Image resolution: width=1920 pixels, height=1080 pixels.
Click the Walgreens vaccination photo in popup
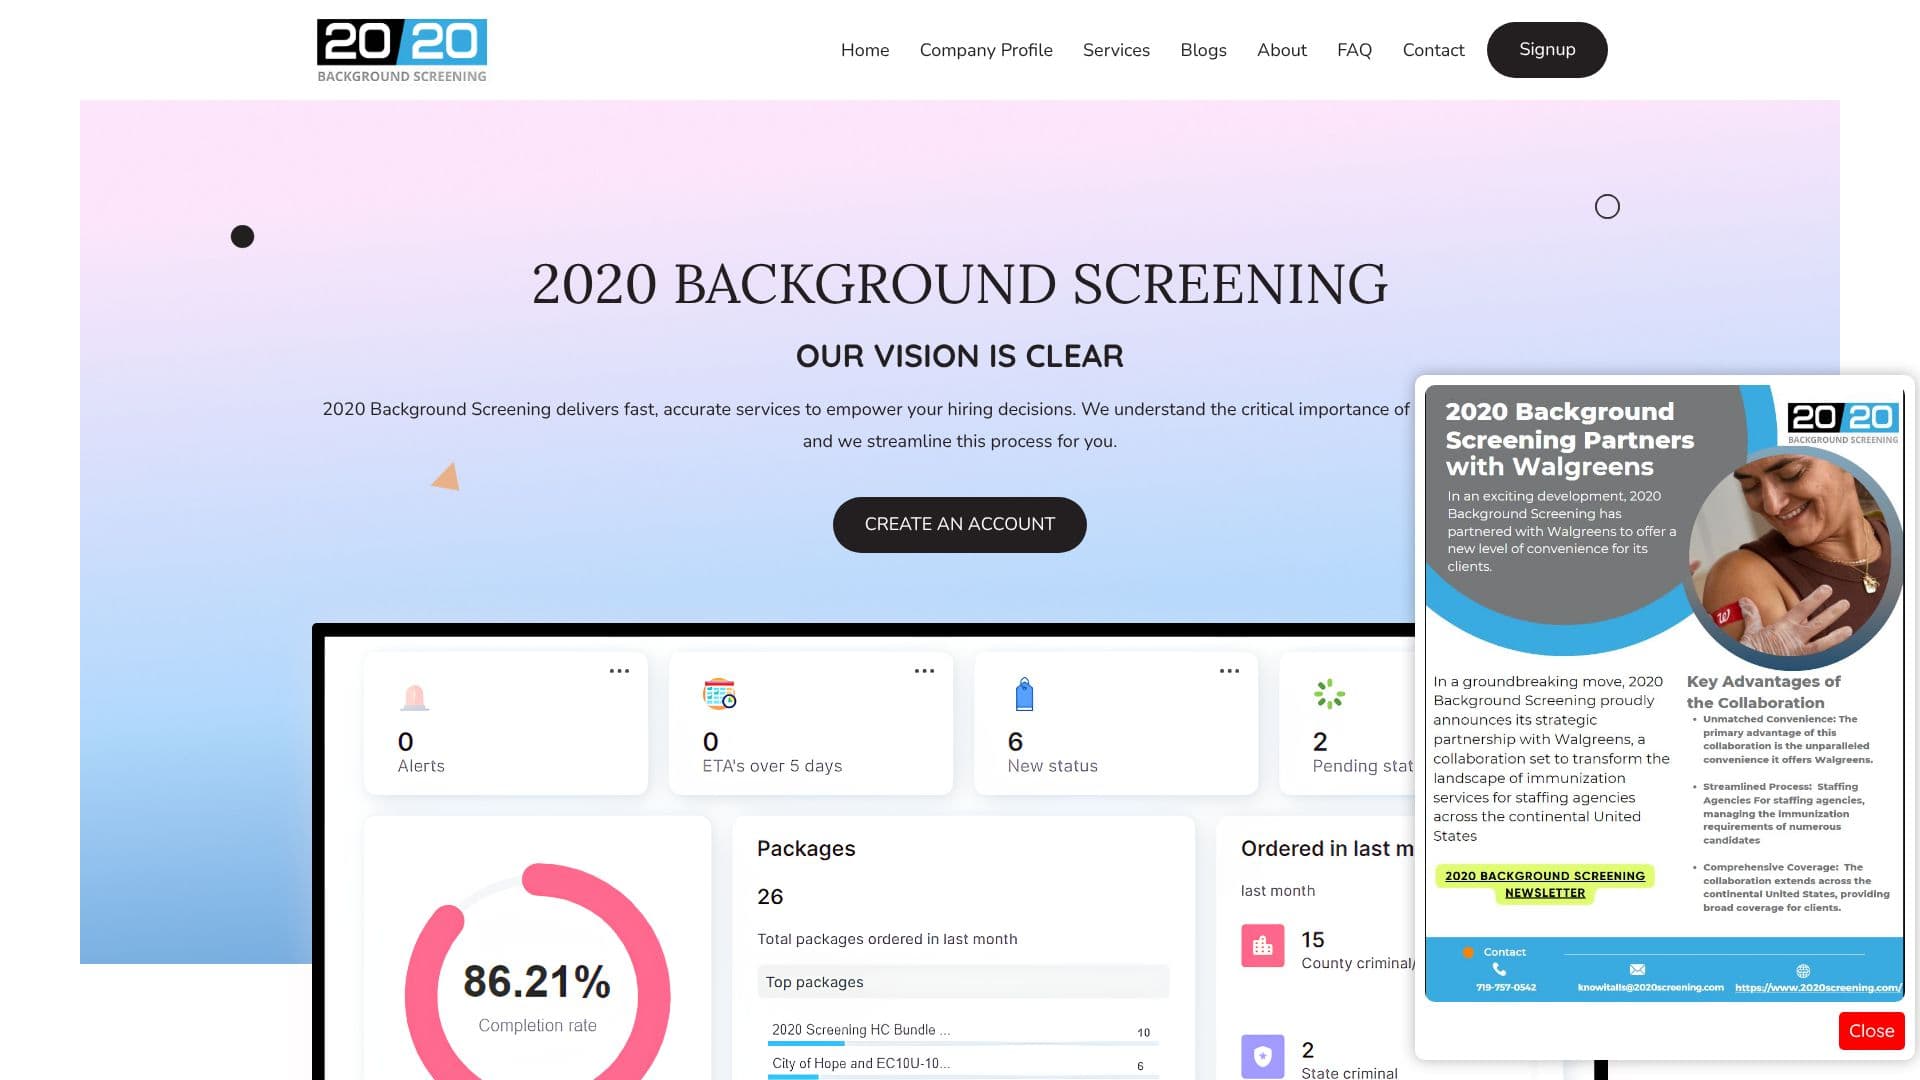(1792, 558)
